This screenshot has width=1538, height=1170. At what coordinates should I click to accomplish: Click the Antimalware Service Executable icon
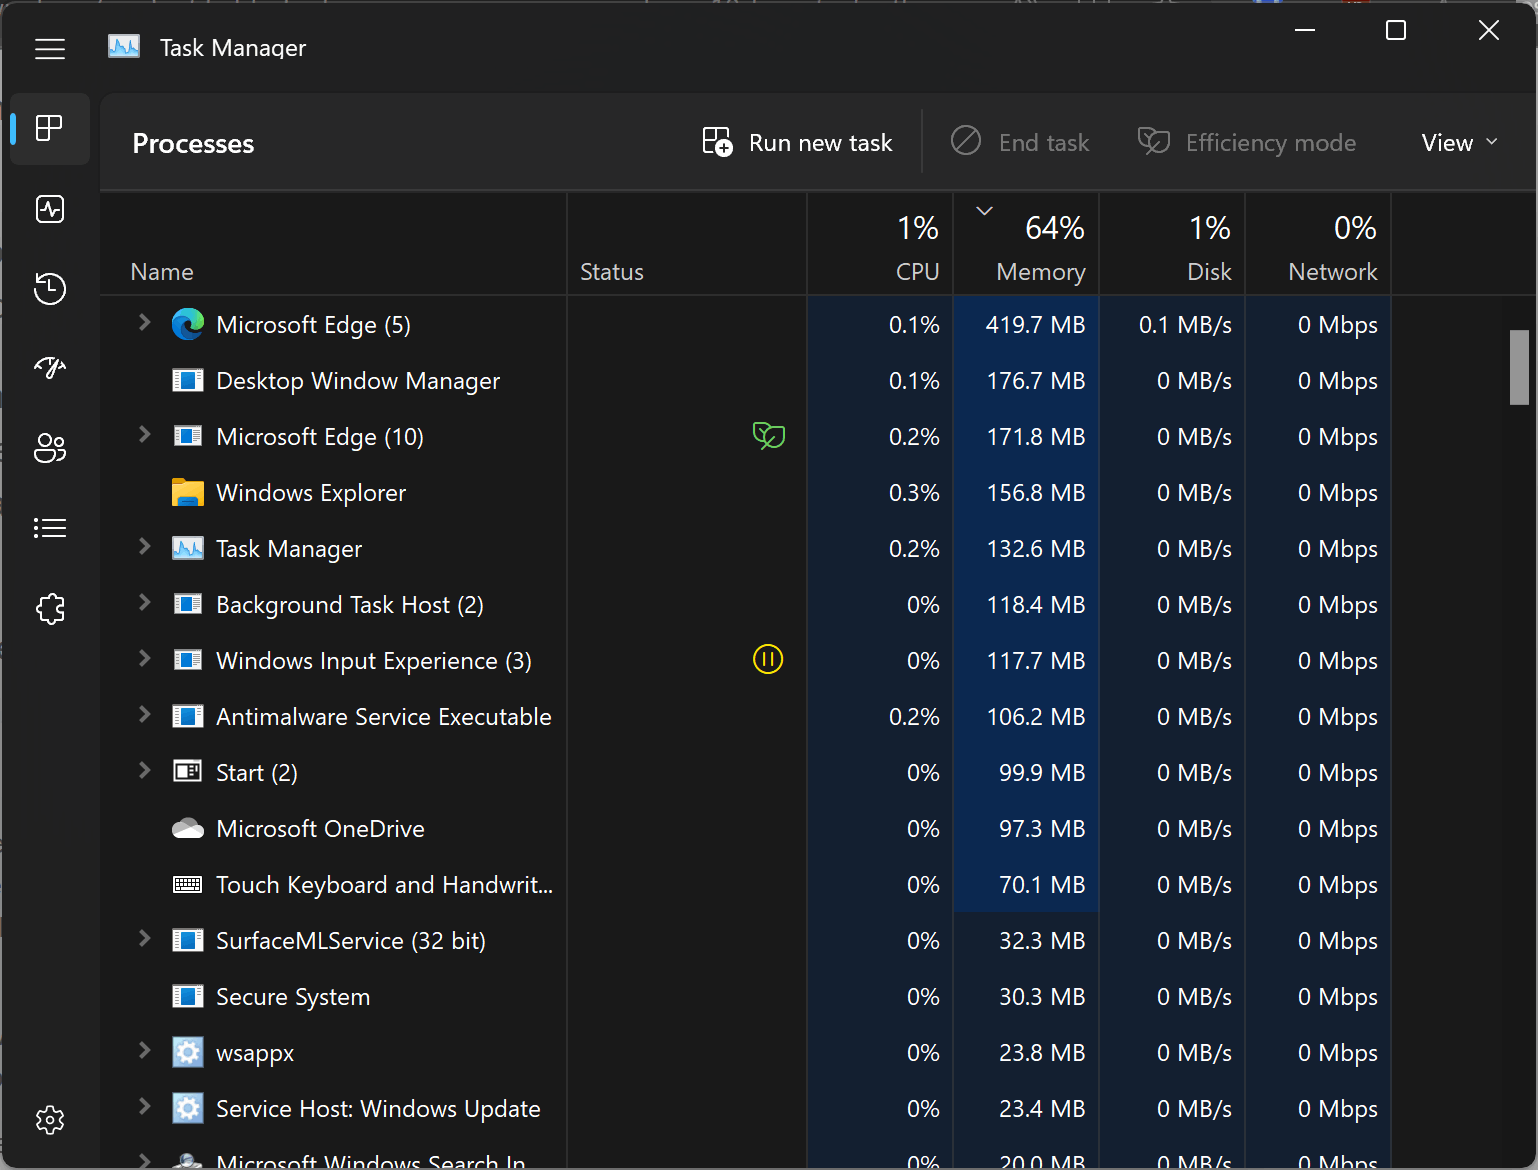(188, 716)
